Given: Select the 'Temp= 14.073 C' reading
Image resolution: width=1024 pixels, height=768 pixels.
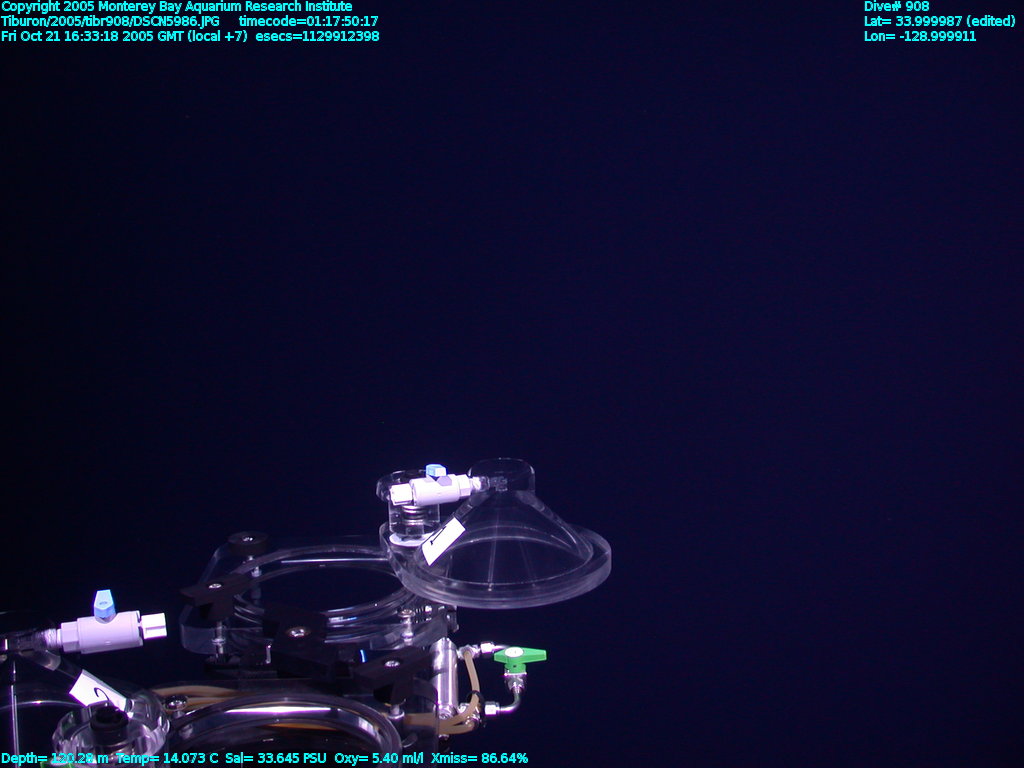Looking at the screenshot, I should click(x=167, y=758).
